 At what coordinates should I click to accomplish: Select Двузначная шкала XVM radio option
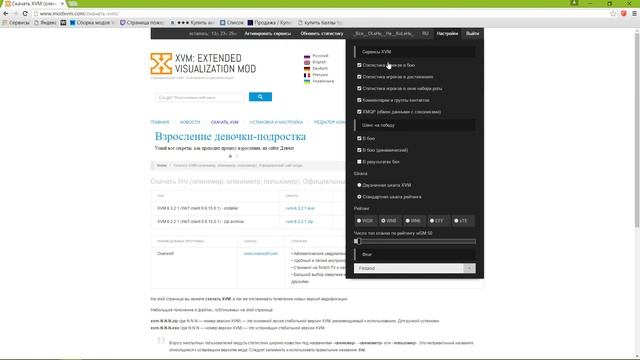pyautogui.click(x=359, y=185)
